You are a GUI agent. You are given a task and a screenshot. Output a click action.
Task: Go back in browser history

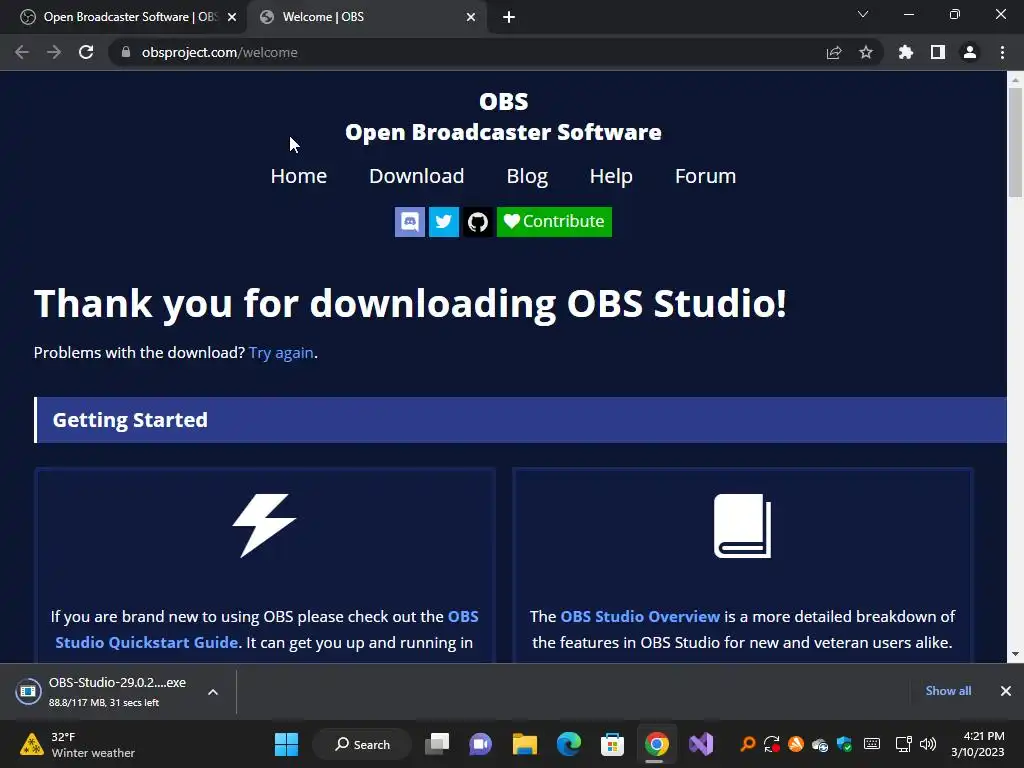click(x=22, y=52)
